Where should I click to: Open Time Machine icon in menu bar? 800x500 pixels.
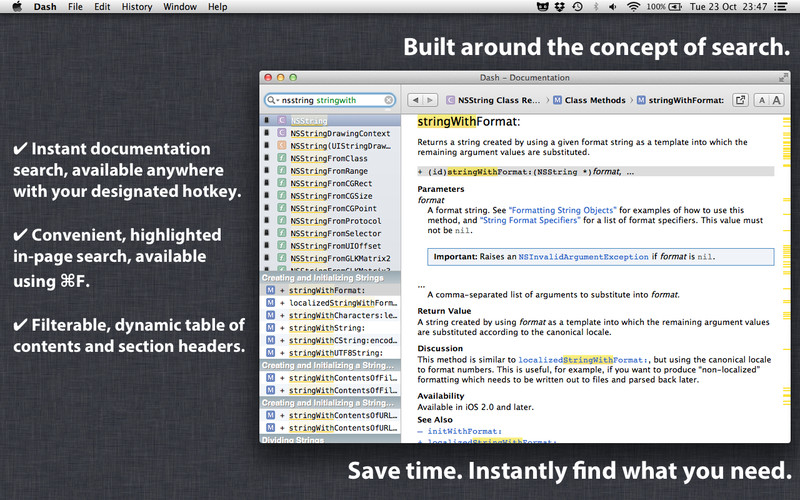tap(577, 7)
